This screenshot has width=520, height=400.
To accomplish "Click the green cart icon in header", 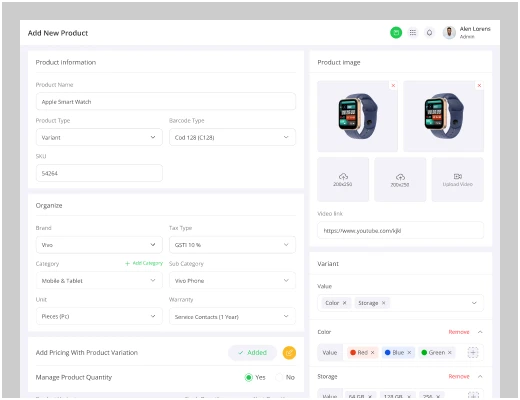I will pyautogui.click(x=396, y=33).
